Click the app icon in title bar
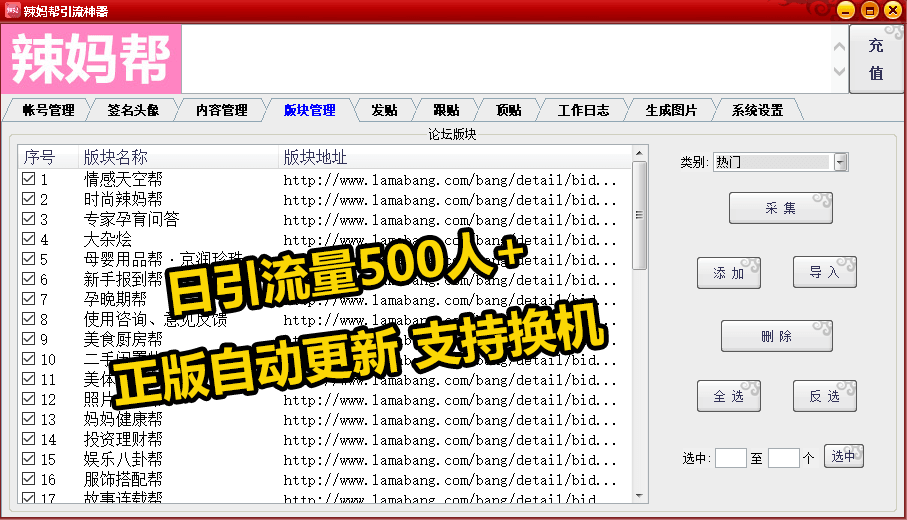907x520 pixels. coord(12,10)
